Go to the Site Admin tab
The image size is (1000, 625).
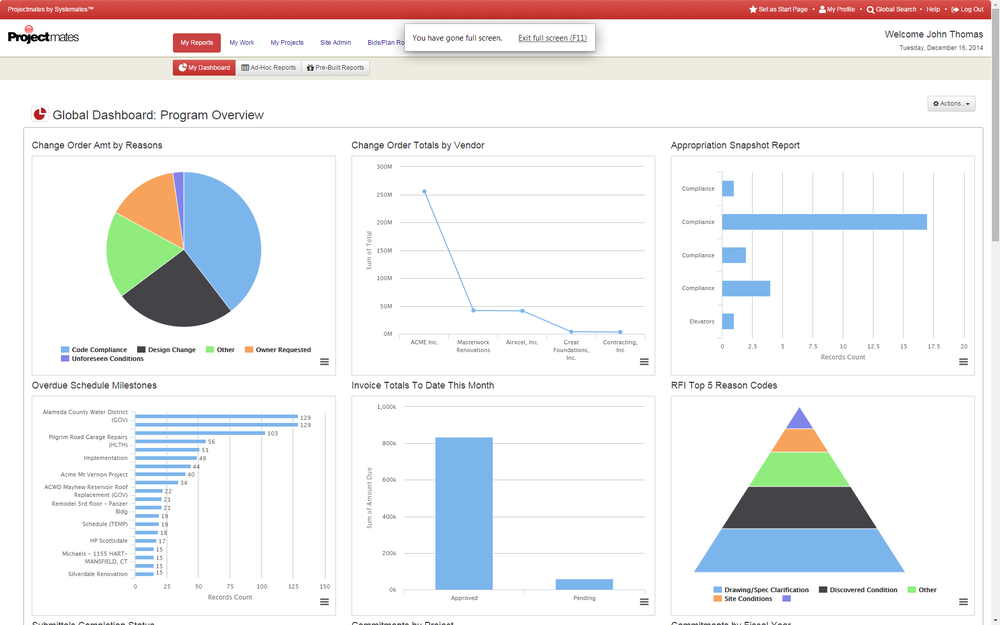tap(335, 43)
